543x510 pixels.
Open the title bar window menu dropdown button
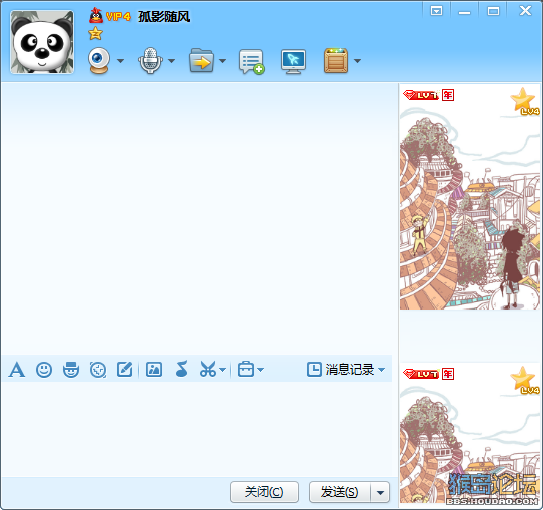[x=436, y=11]
